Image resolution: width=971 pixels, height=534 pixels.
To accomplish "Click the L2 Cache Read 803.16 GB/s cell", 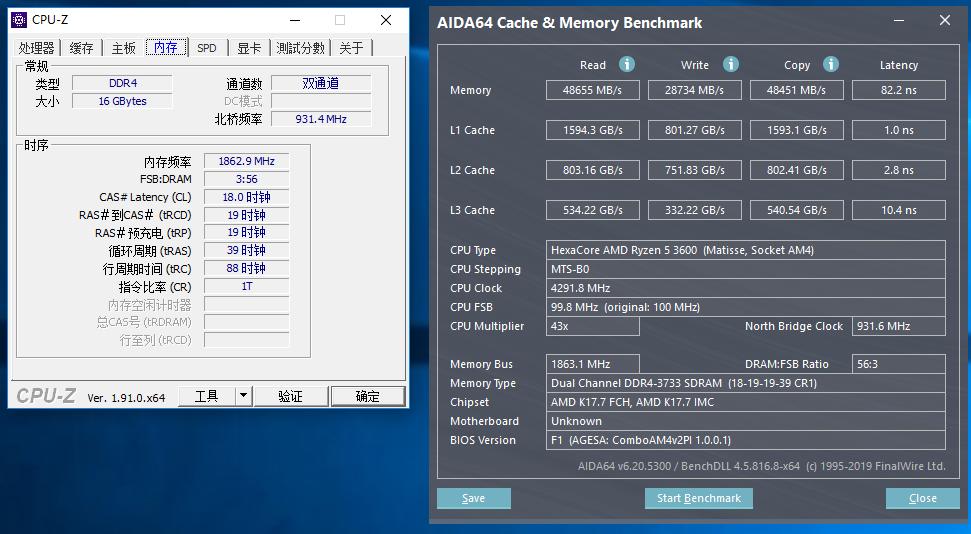I will (x=593, y=170).
